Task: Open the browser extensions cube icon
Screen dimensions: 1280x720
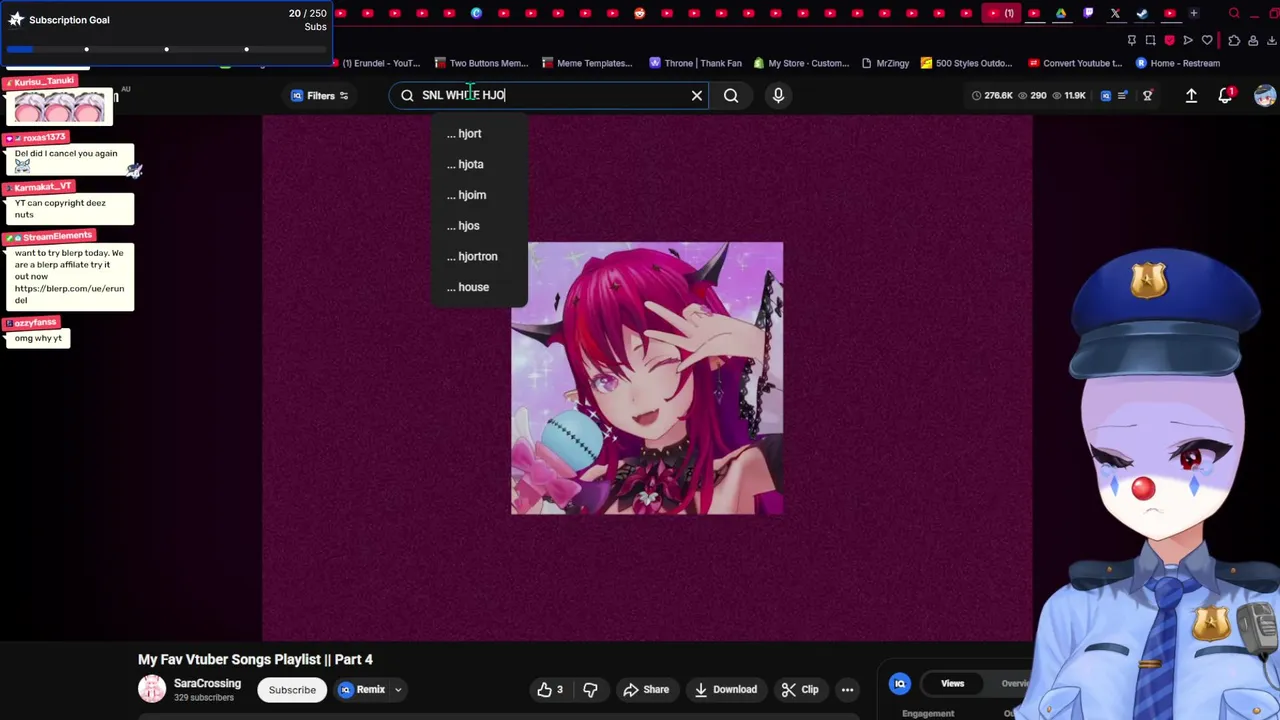Action: tap(1234, 40)
